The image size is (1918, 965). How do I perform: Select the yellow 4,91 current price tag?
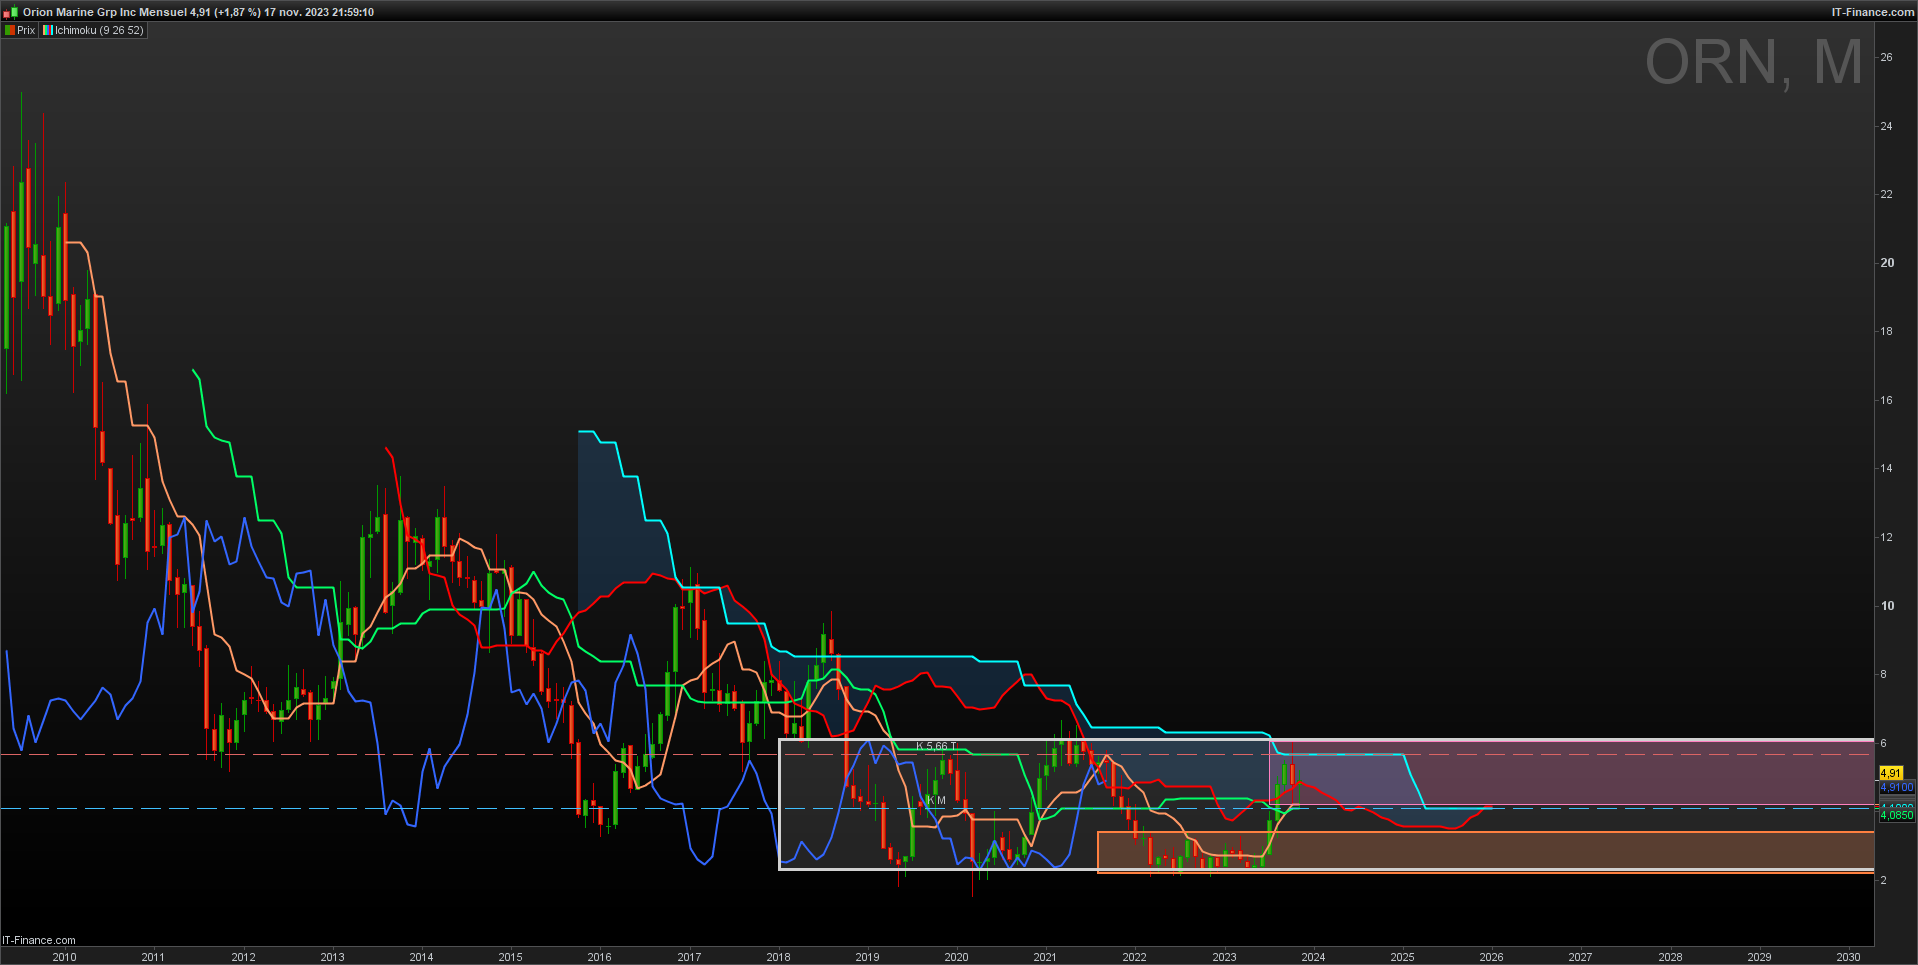tap(1890, 773)
